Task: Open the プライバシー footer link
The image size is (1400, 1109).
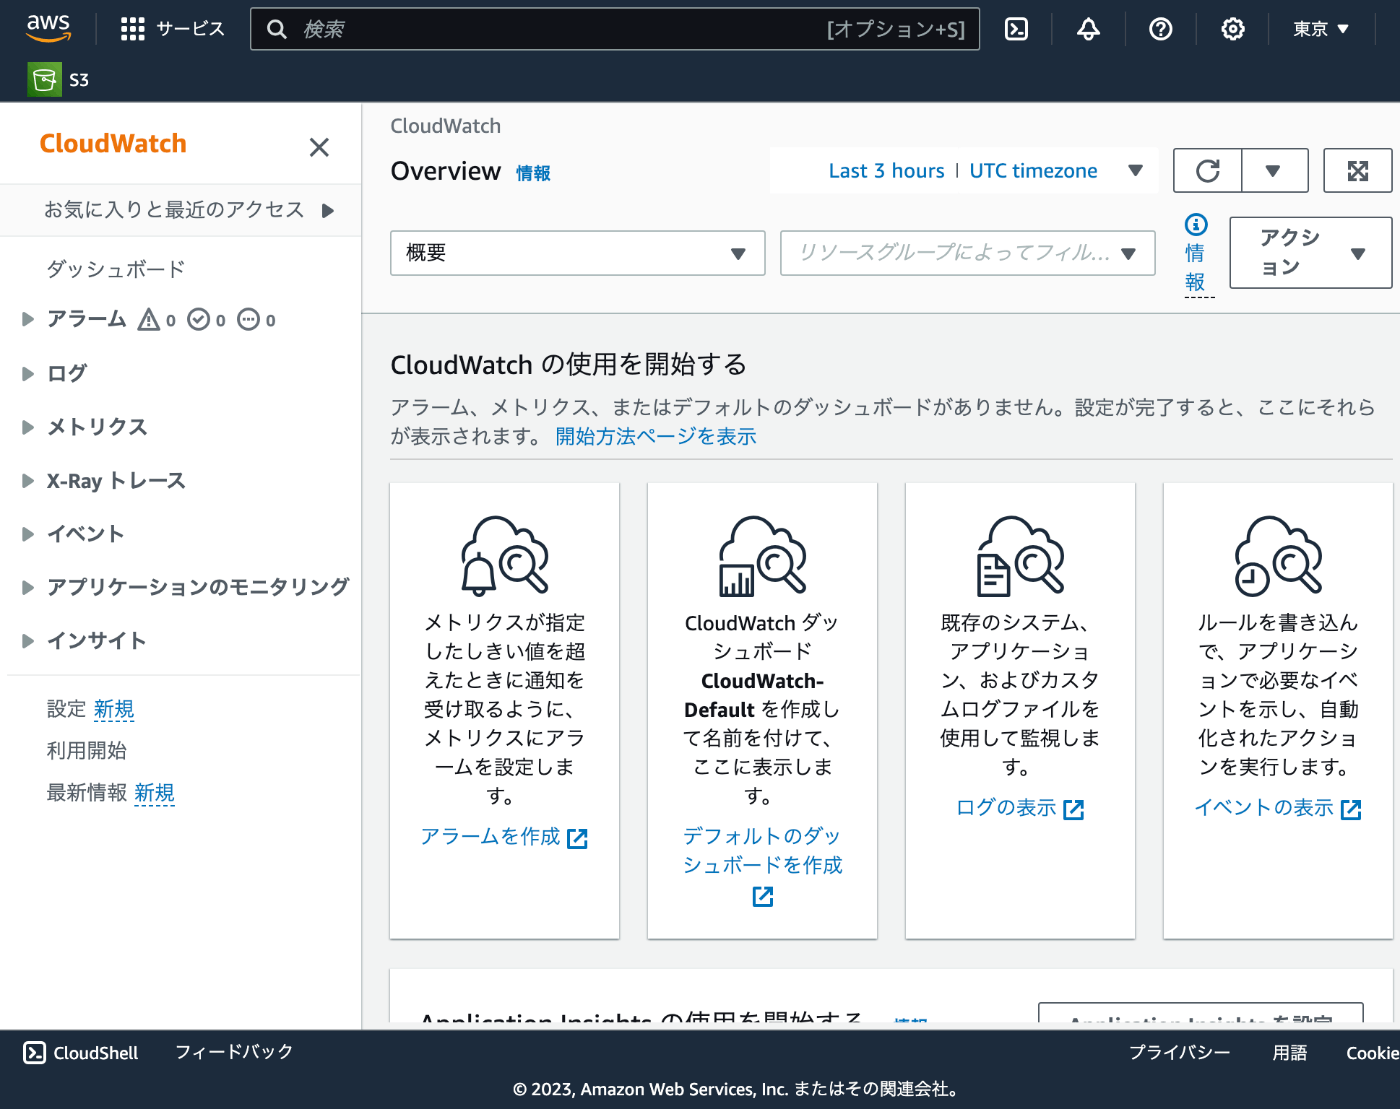Action: coord(1180,1052)
